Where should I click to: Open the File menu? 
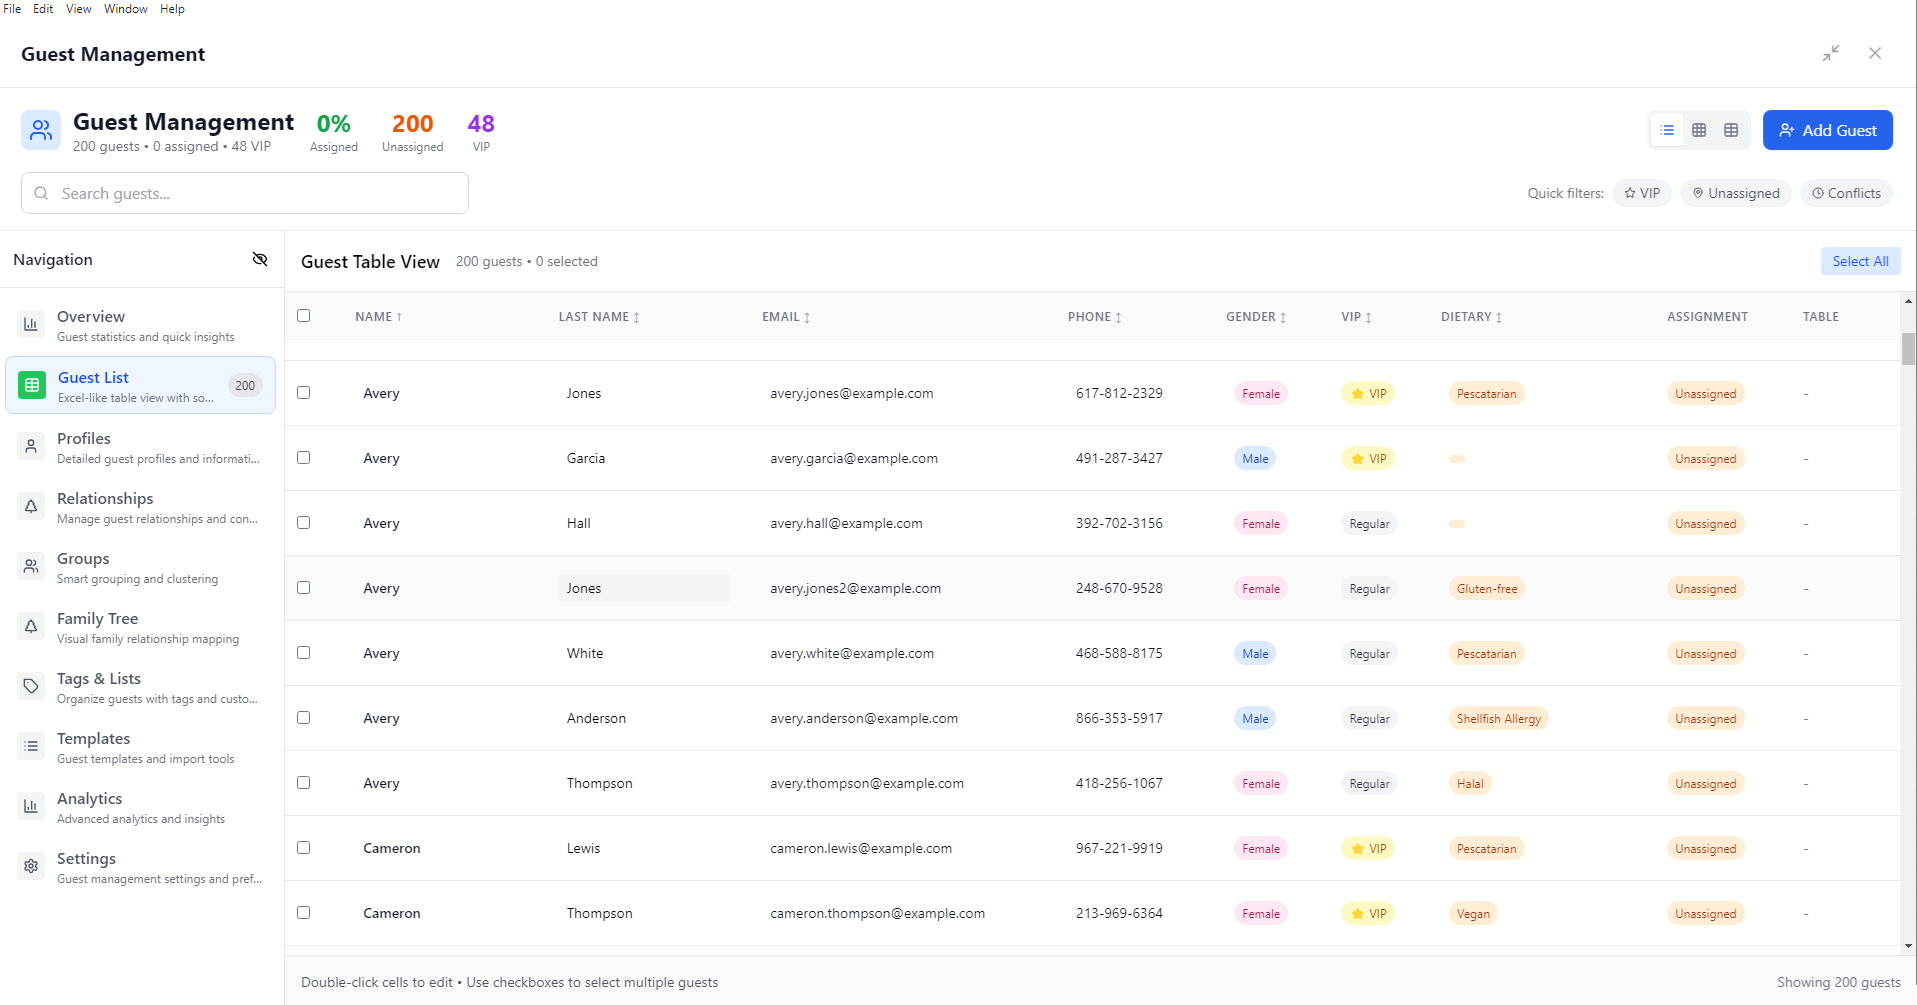click(12, 8)
